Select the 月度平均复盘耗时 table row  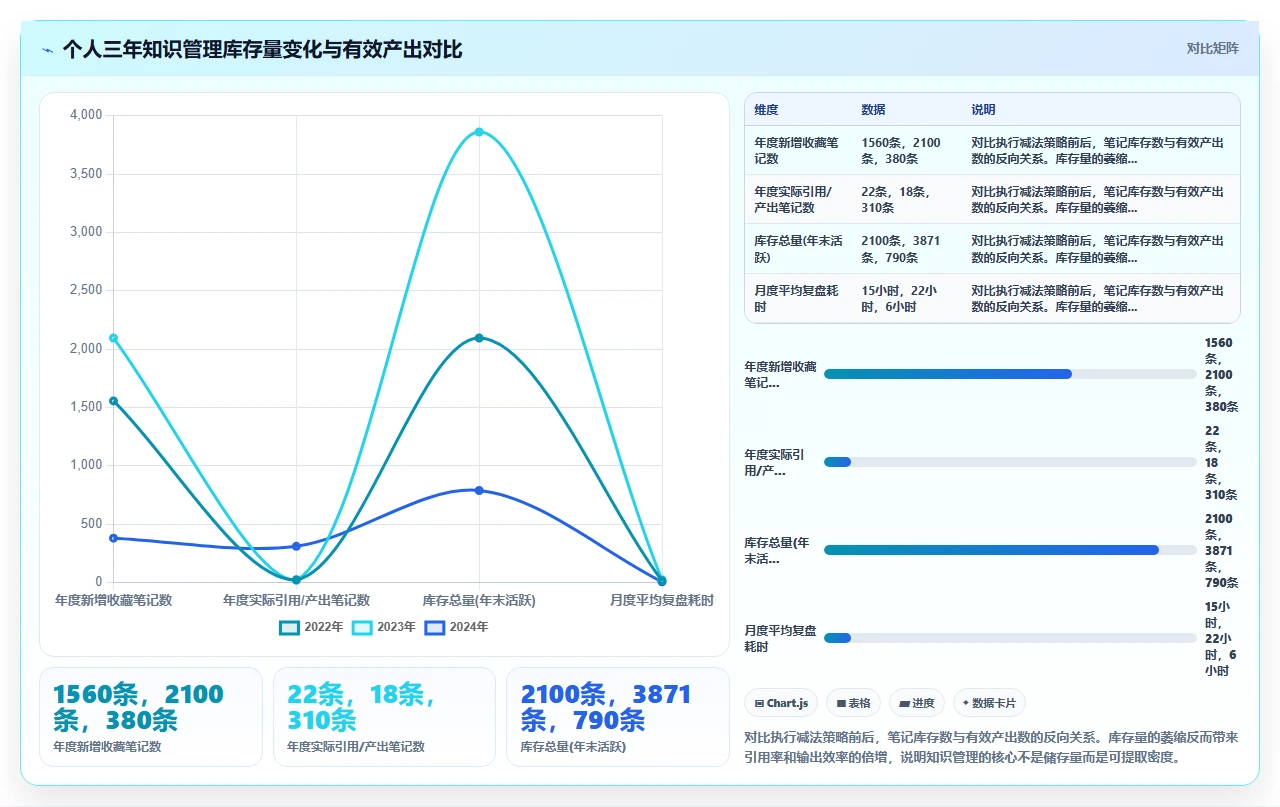coord(992,298)
